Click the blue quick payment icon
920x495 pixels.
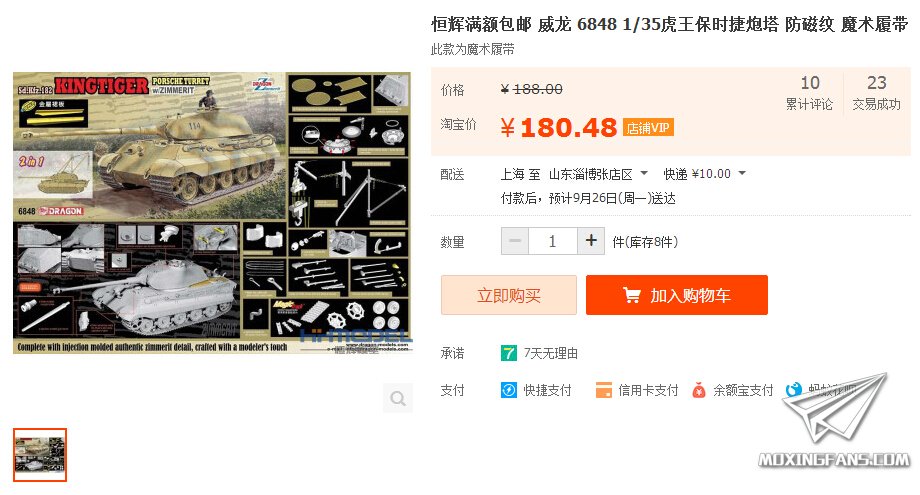tap(509, 390)
